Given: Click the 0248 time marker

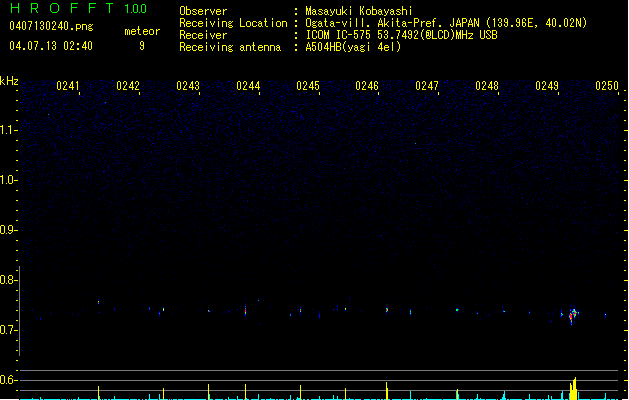Looking at the screenshot, I should point(487,86).
